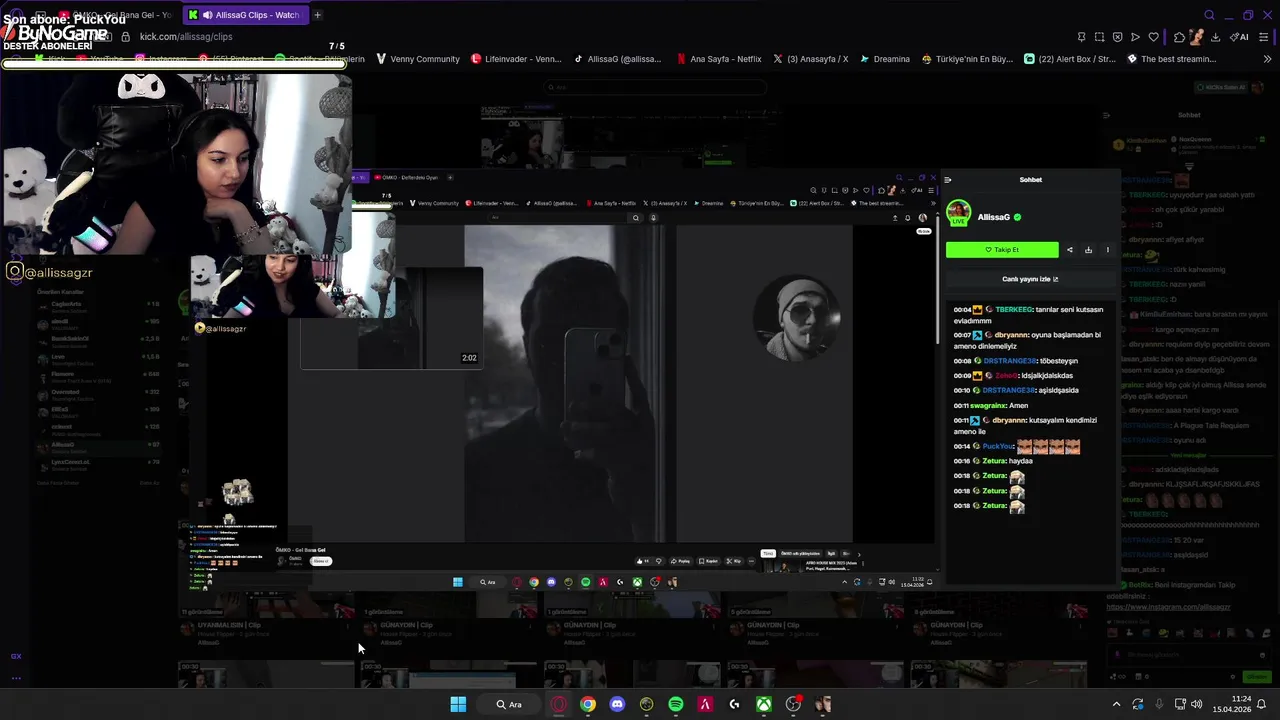Click the taskbar microphone icon

pos(1160,704)
